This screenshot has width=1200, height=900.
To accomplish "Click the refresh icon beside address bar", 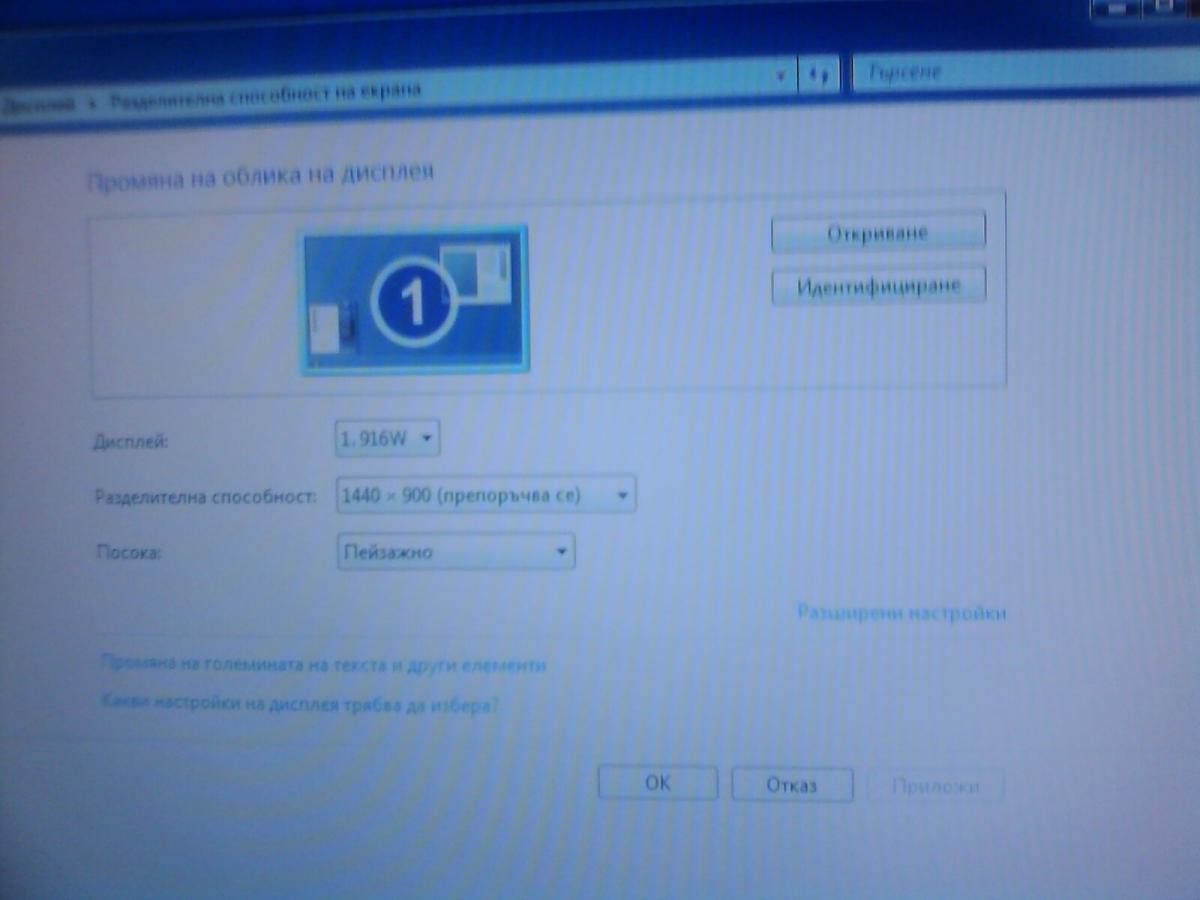I will pos(819,75).
